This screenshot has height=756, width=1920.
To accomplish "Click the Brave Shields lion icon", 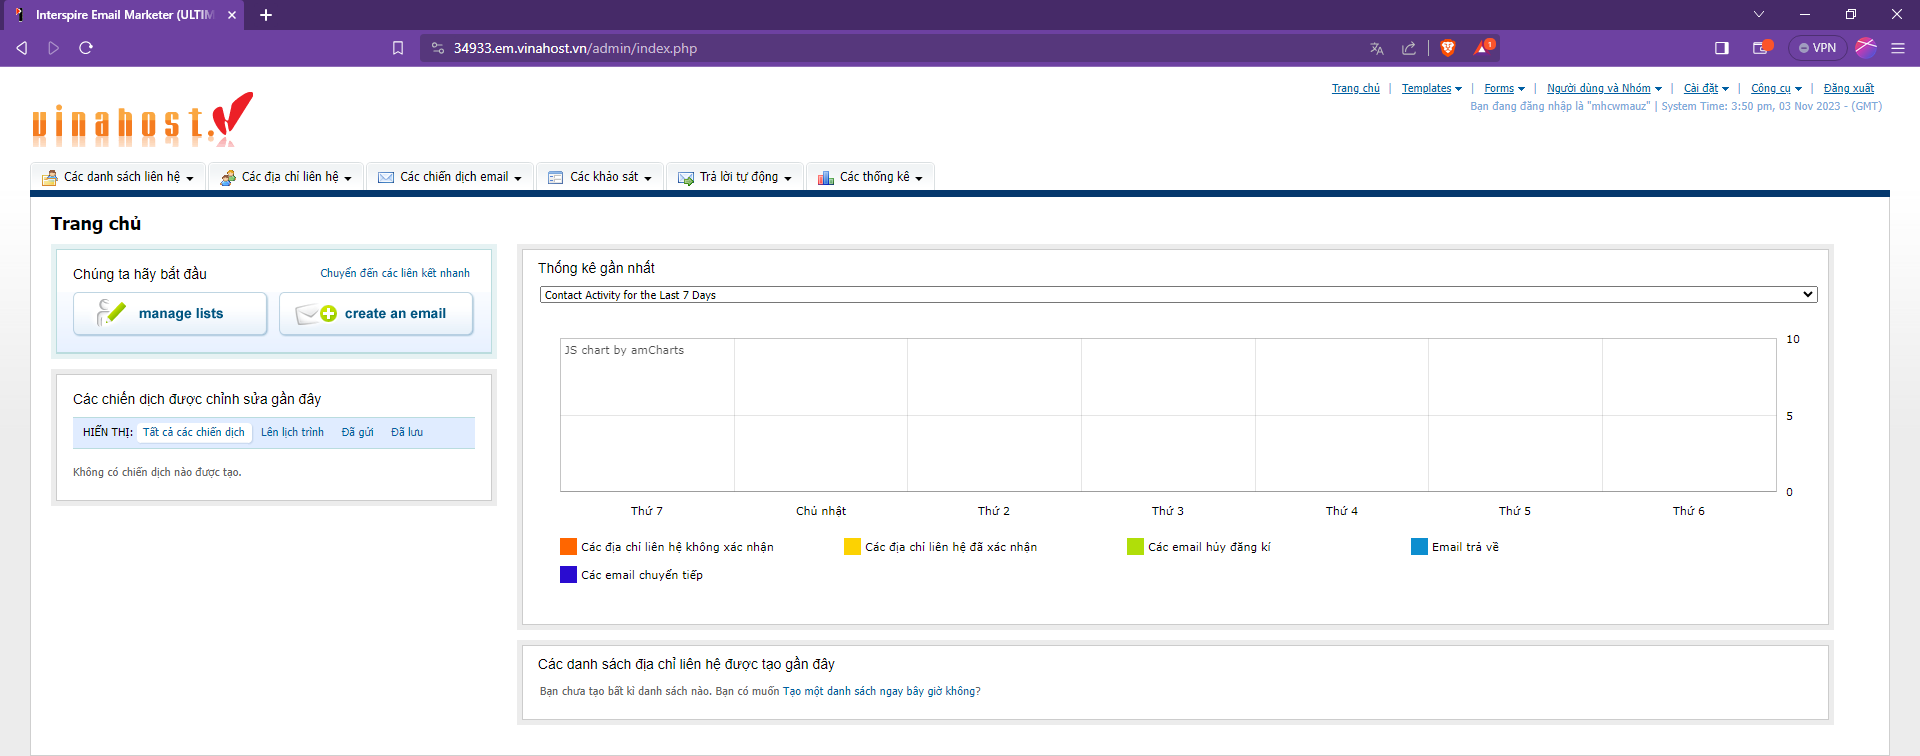I will click(1447, 48).
